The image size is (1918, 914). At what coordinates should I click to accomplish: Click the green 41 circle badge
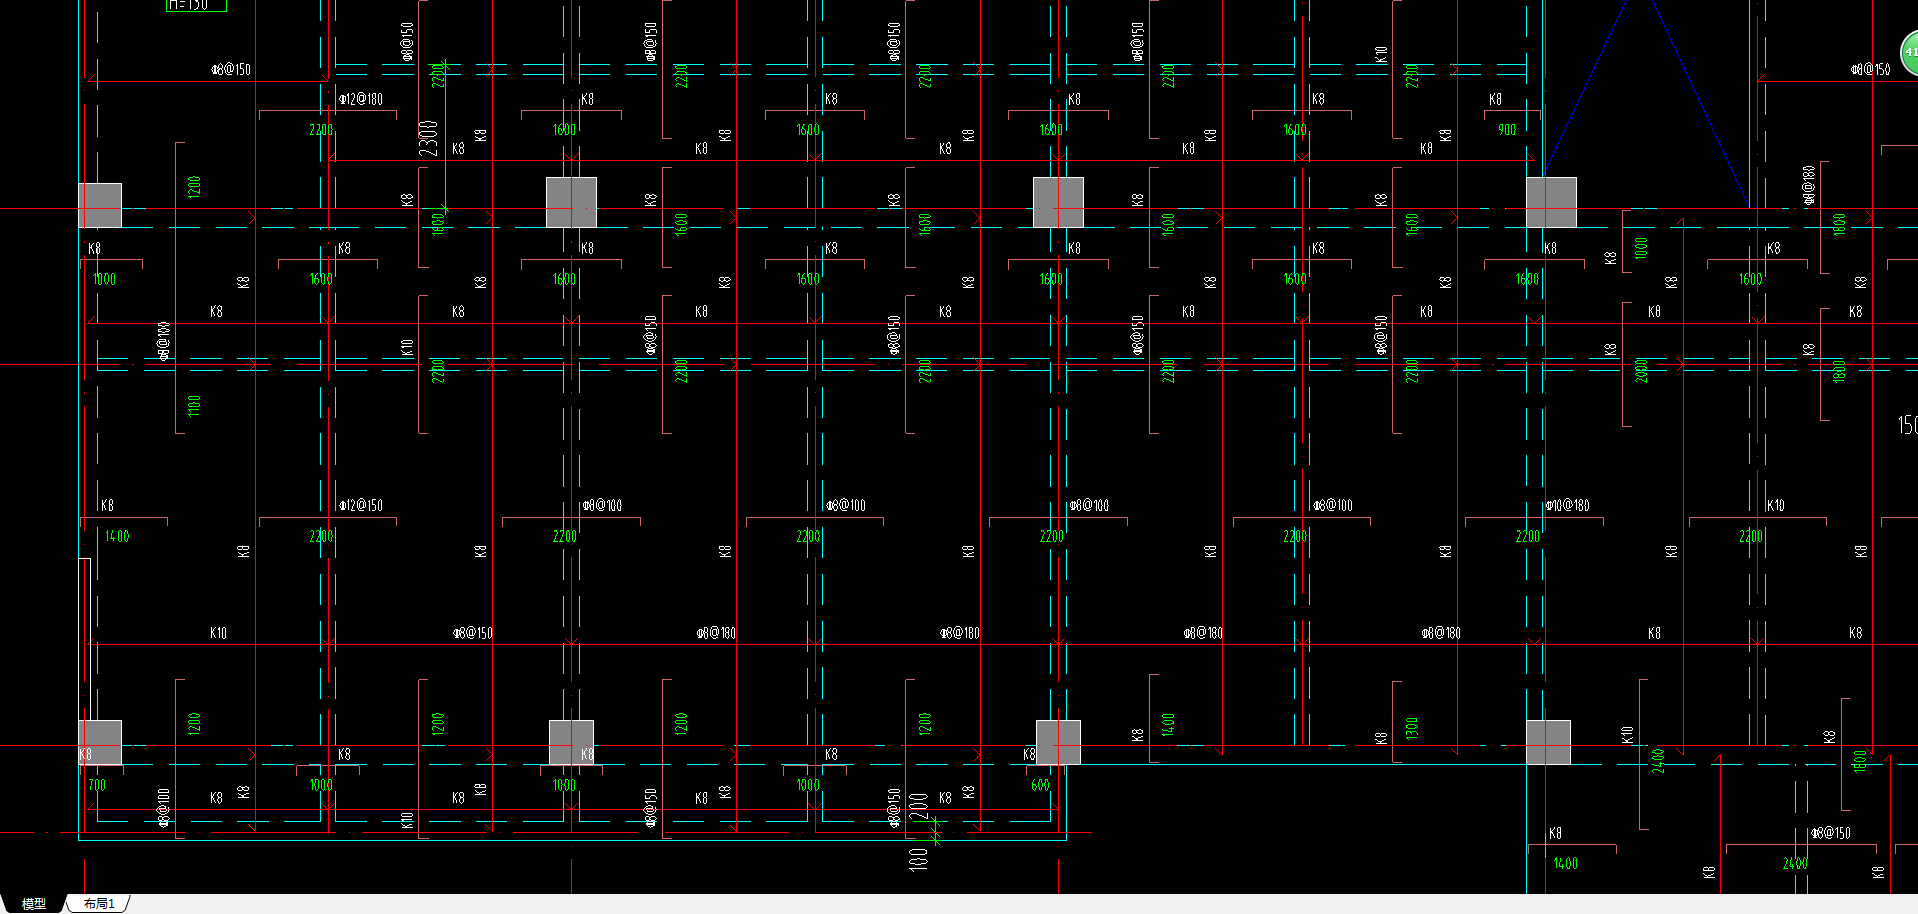tap(1909, 53)
